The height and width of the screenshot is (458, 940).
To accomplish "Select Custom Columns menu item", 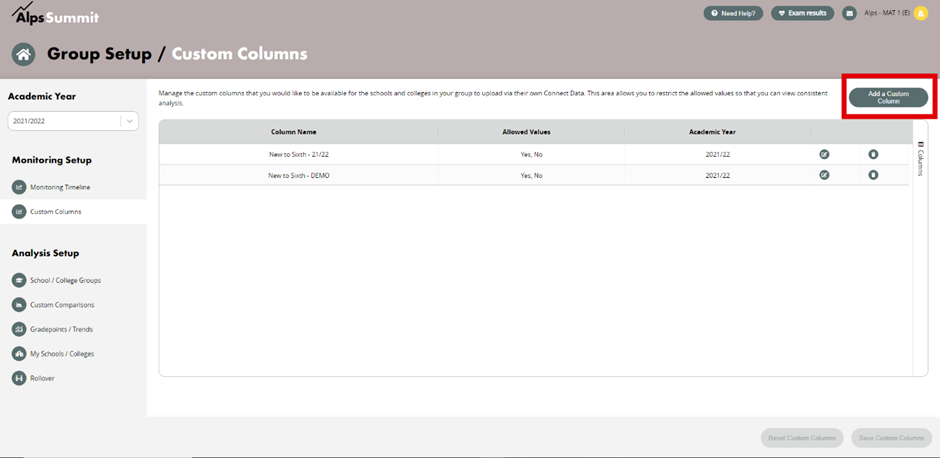I will (56, 212).
